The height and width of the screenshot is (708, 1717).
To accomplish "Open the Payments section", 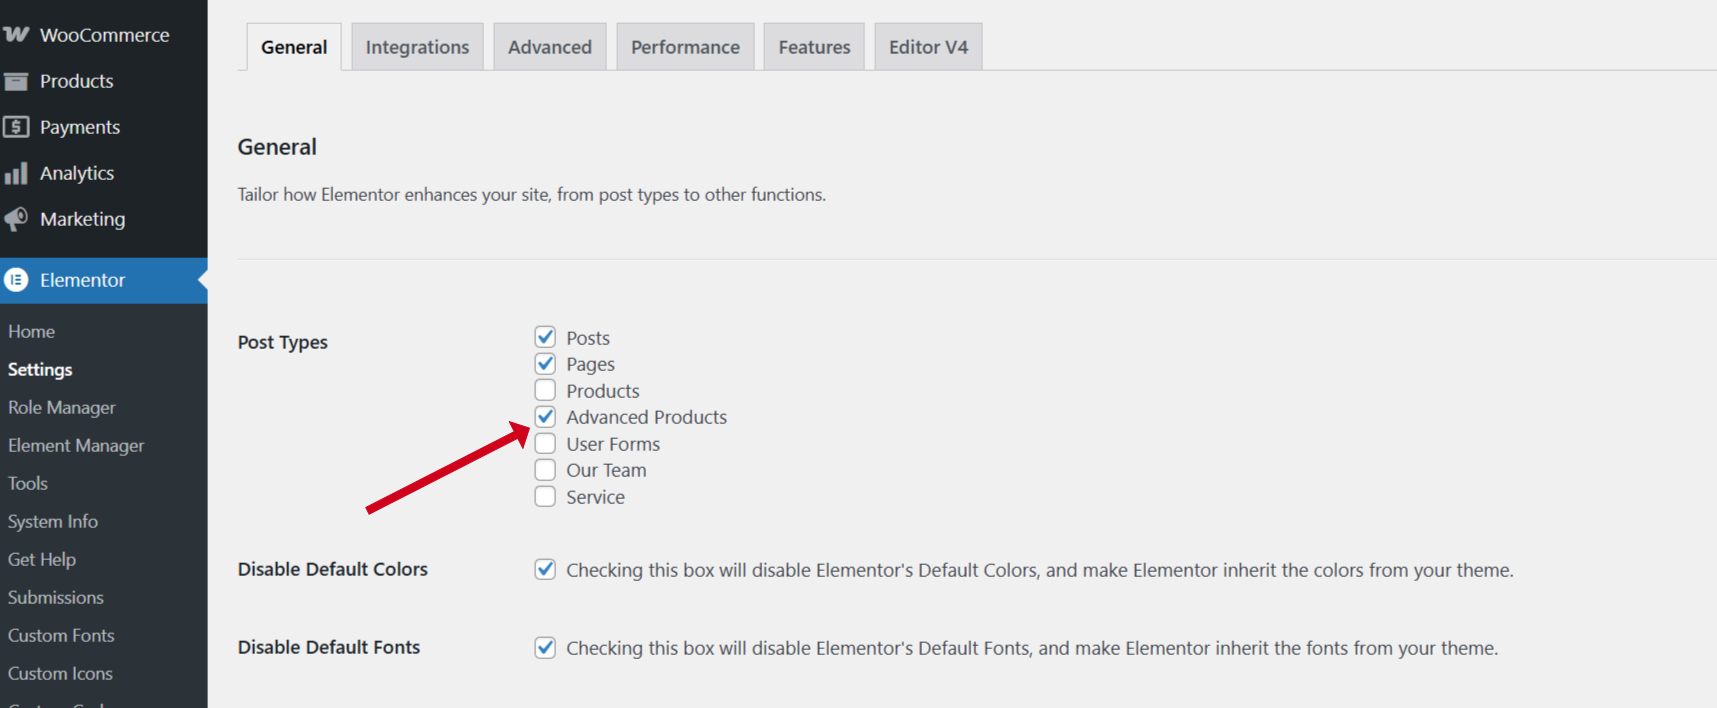I will (79, 127).
